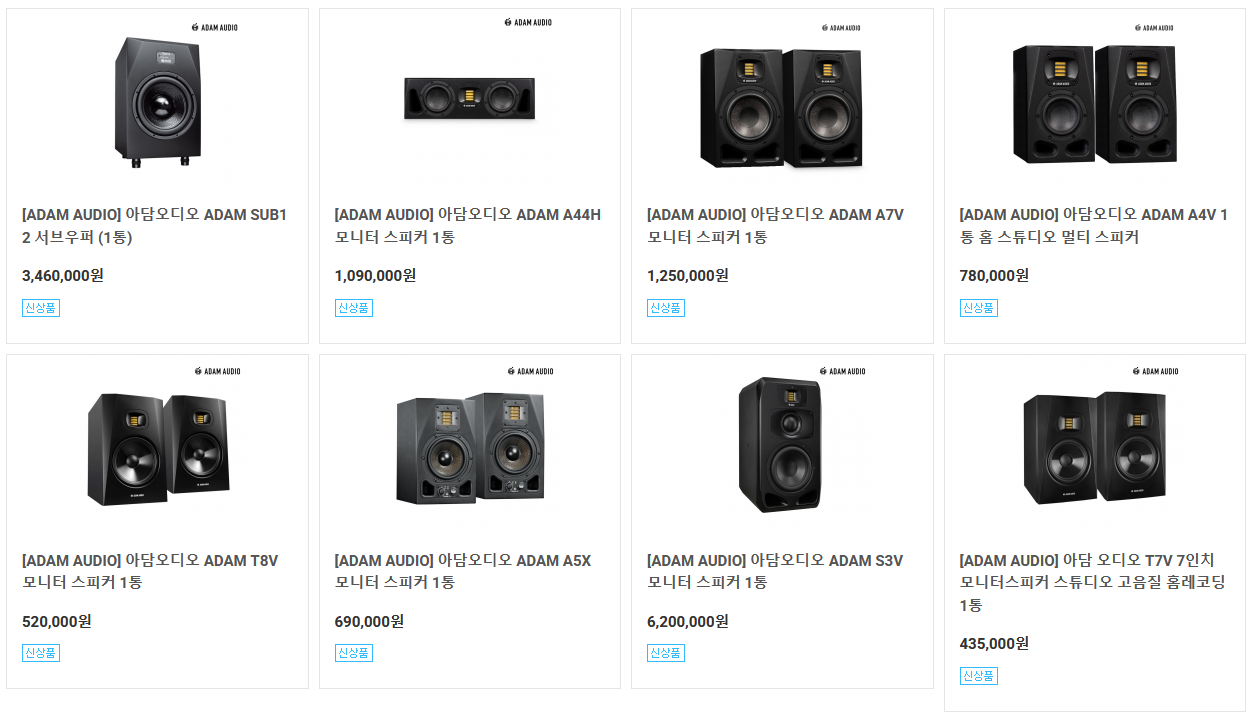The width and height of the screenshot is (1259, 721).
Task: Click the 아담 오디오 T7V 7인치 title
Action: (x=1093, y=582)
